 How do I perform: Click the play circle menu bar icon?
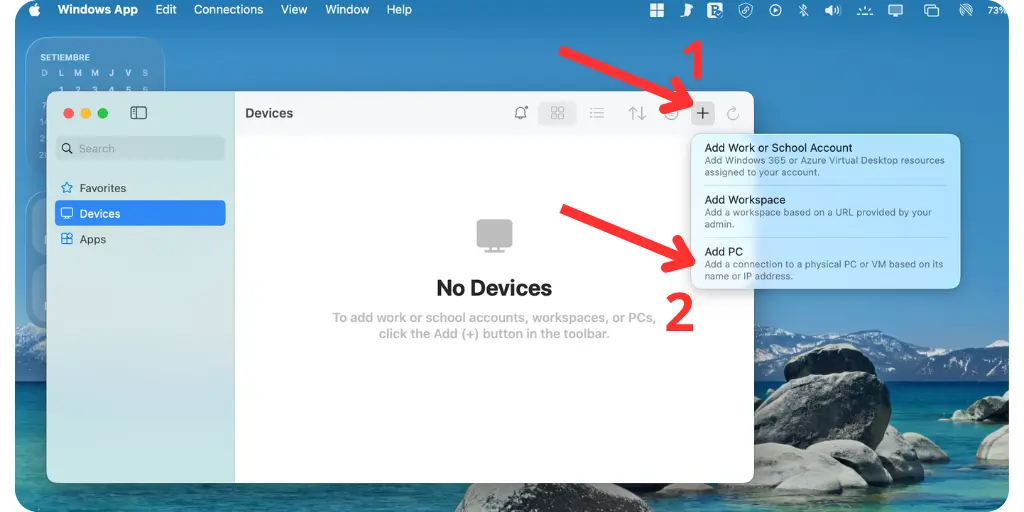tap(775, 10)
